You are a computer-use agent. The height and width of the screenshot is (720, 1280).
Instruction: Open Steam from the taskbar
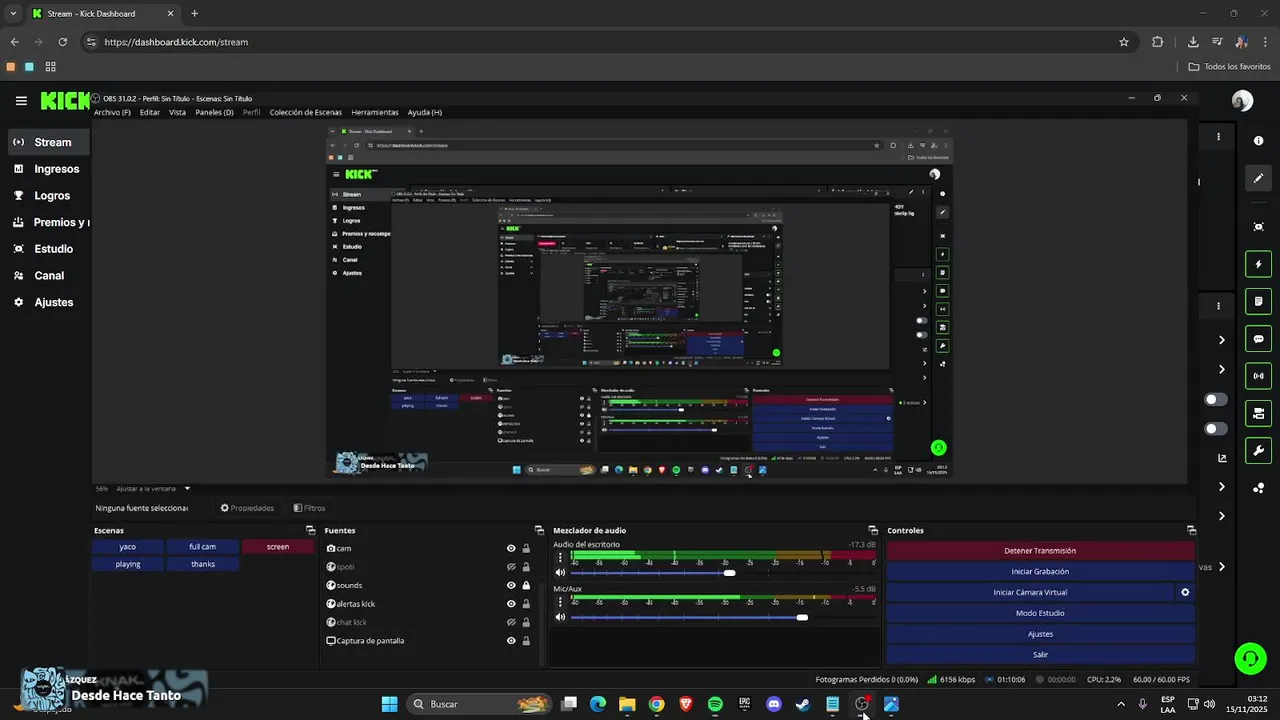(x=802, y=704)
